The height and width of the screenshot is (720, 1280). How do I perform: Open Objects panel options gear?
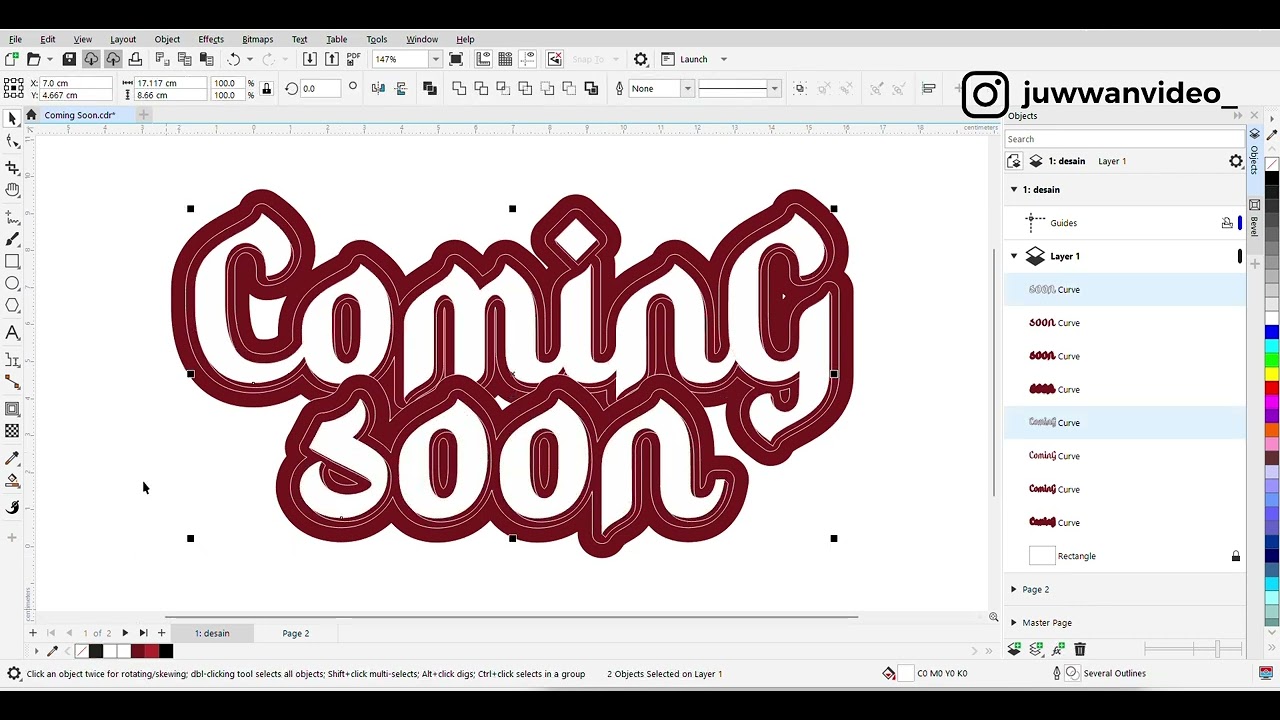tap(1236, 161)
